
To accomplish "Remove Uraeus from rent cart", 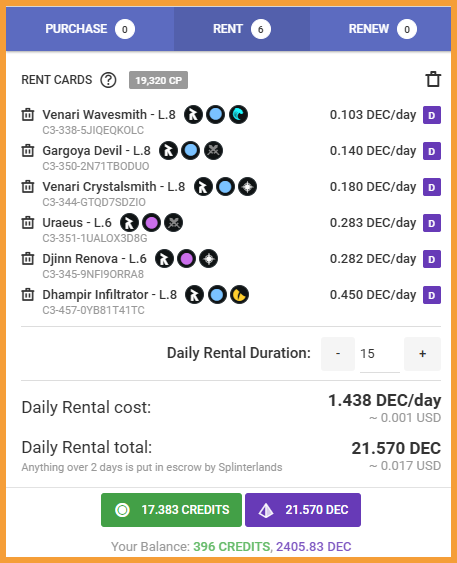I will pyautogui.click(x=28, y=223).
